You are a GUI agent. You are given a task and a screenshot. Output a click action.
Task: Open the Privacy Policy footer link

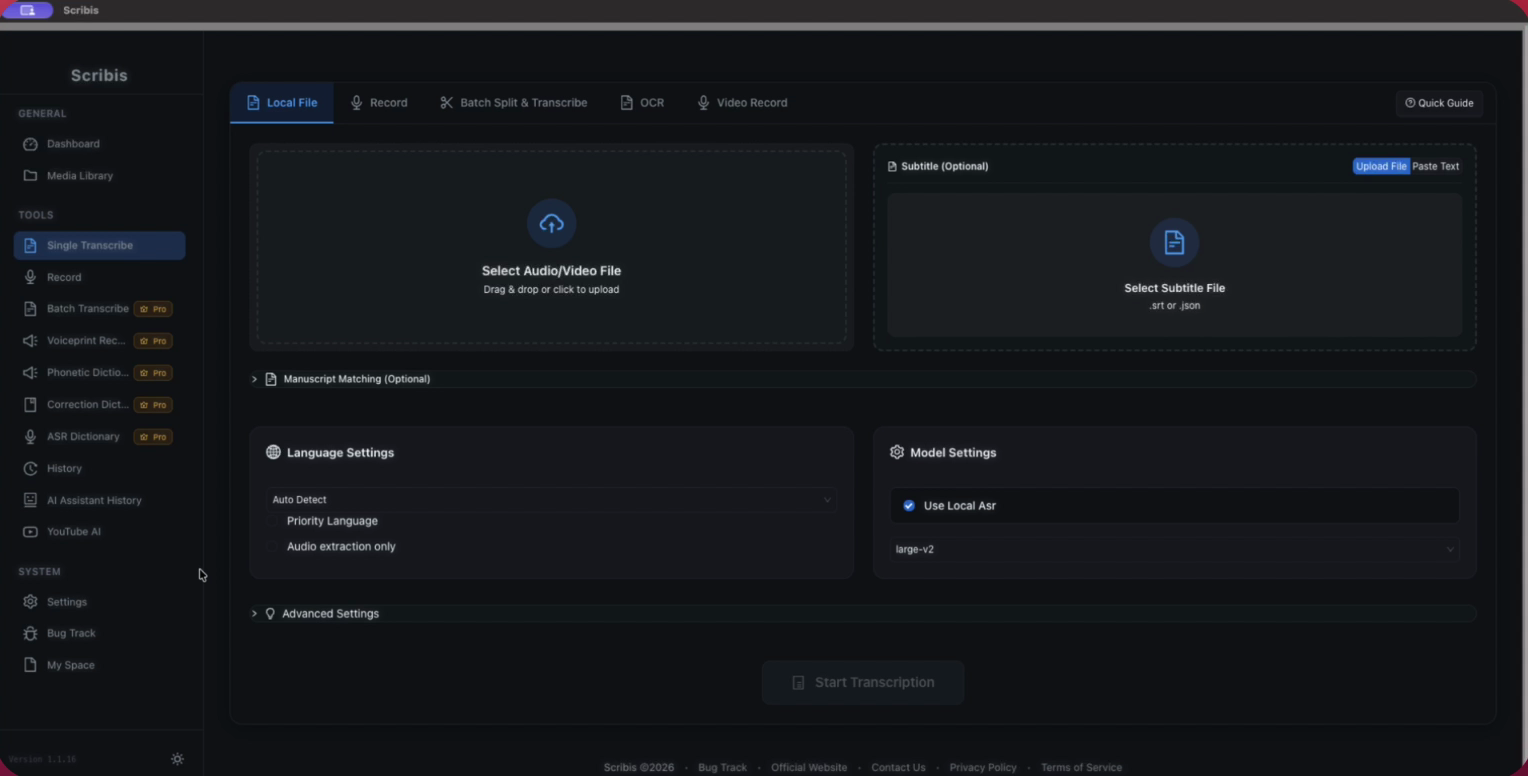pyautogui.click(x=983, y=768)
